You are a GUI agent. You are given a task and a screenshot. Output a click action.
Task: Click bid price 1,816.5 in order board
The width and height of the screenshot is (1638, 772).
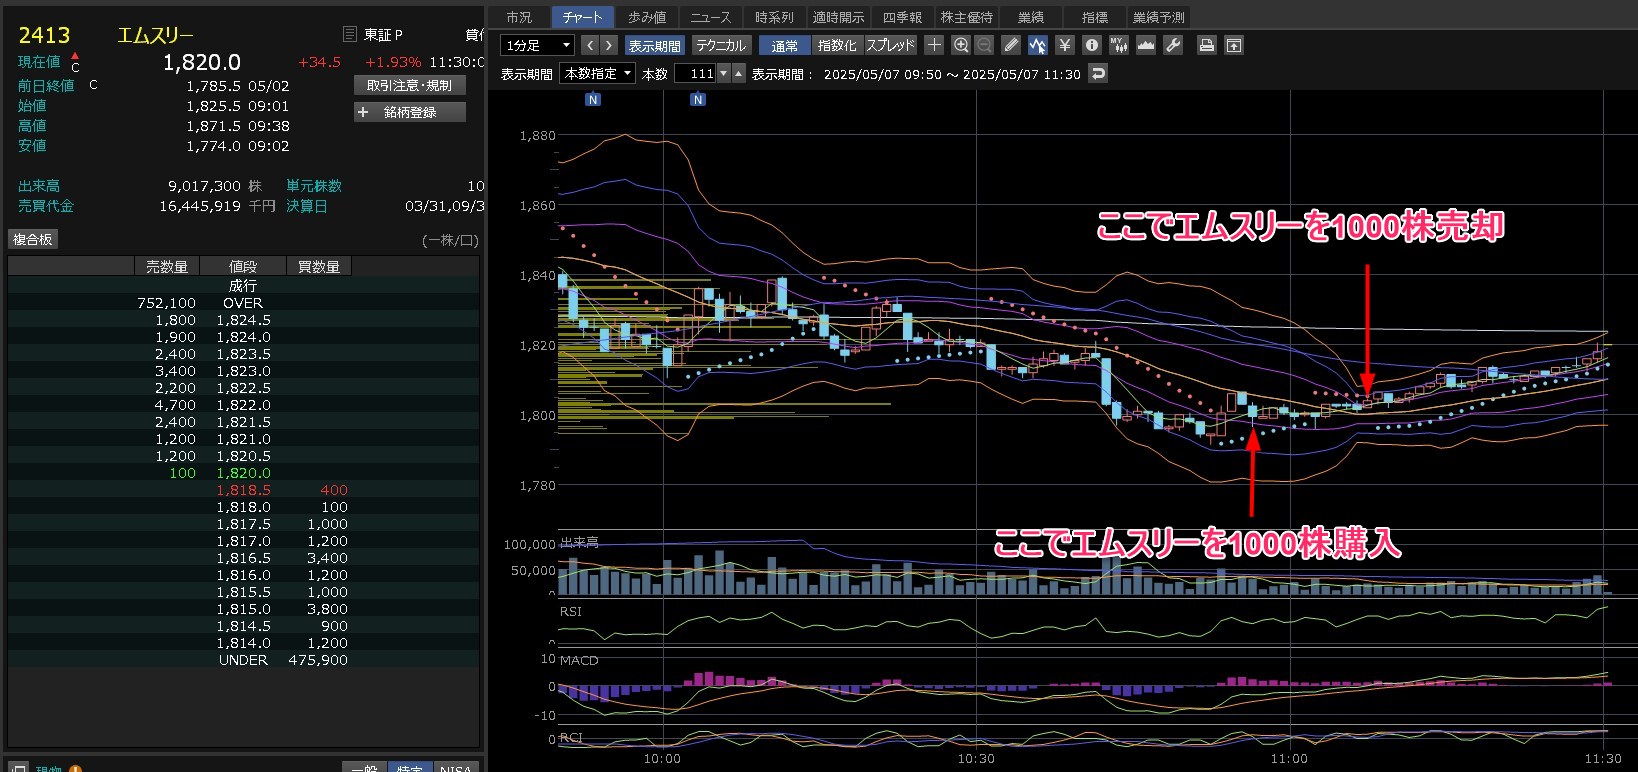(244, 558)
